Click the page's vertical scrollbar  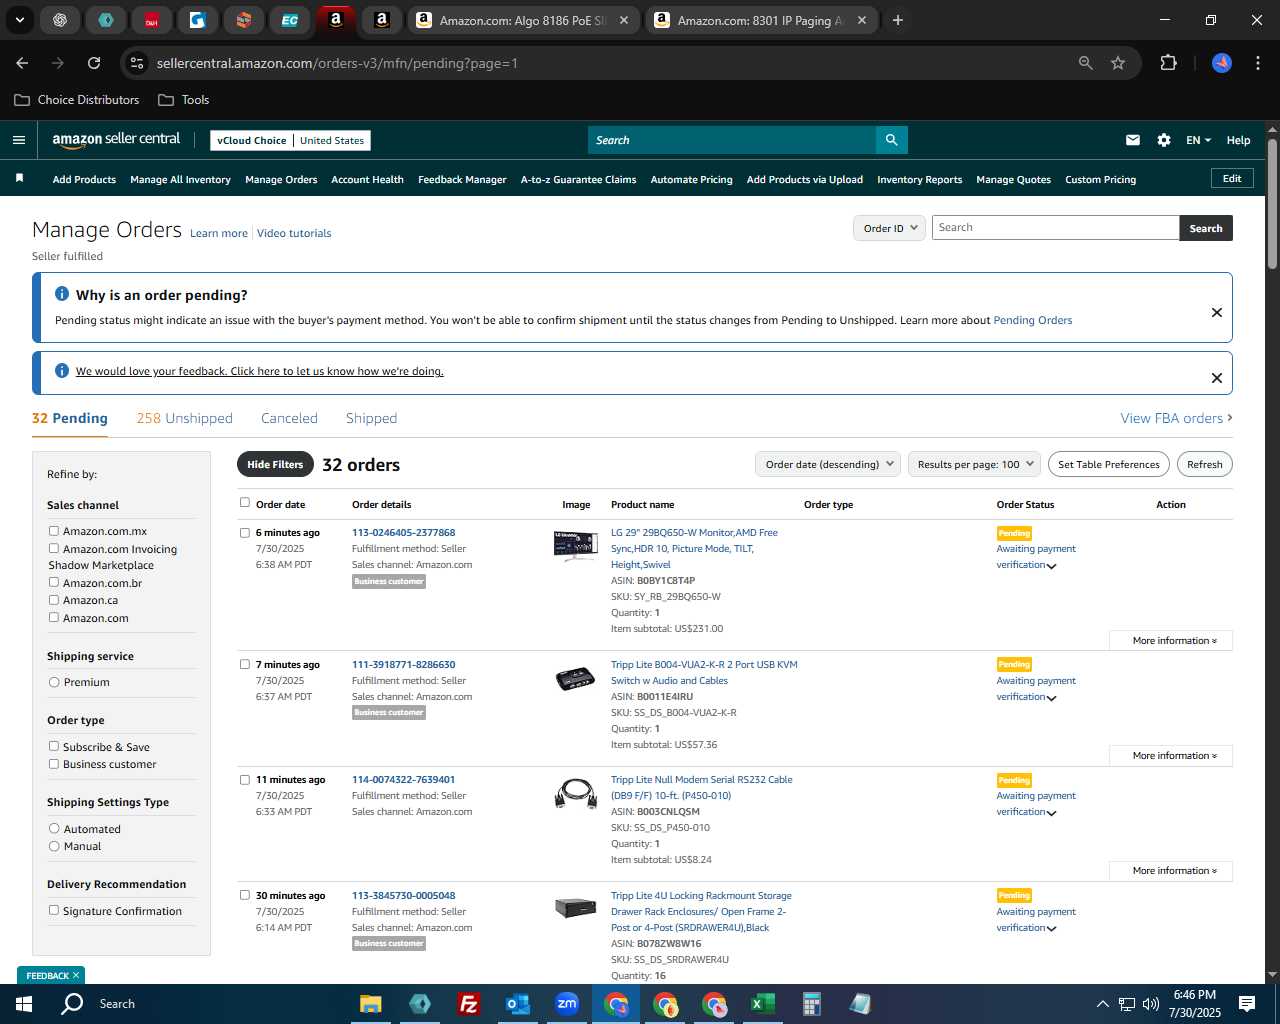pos(1272,205)
